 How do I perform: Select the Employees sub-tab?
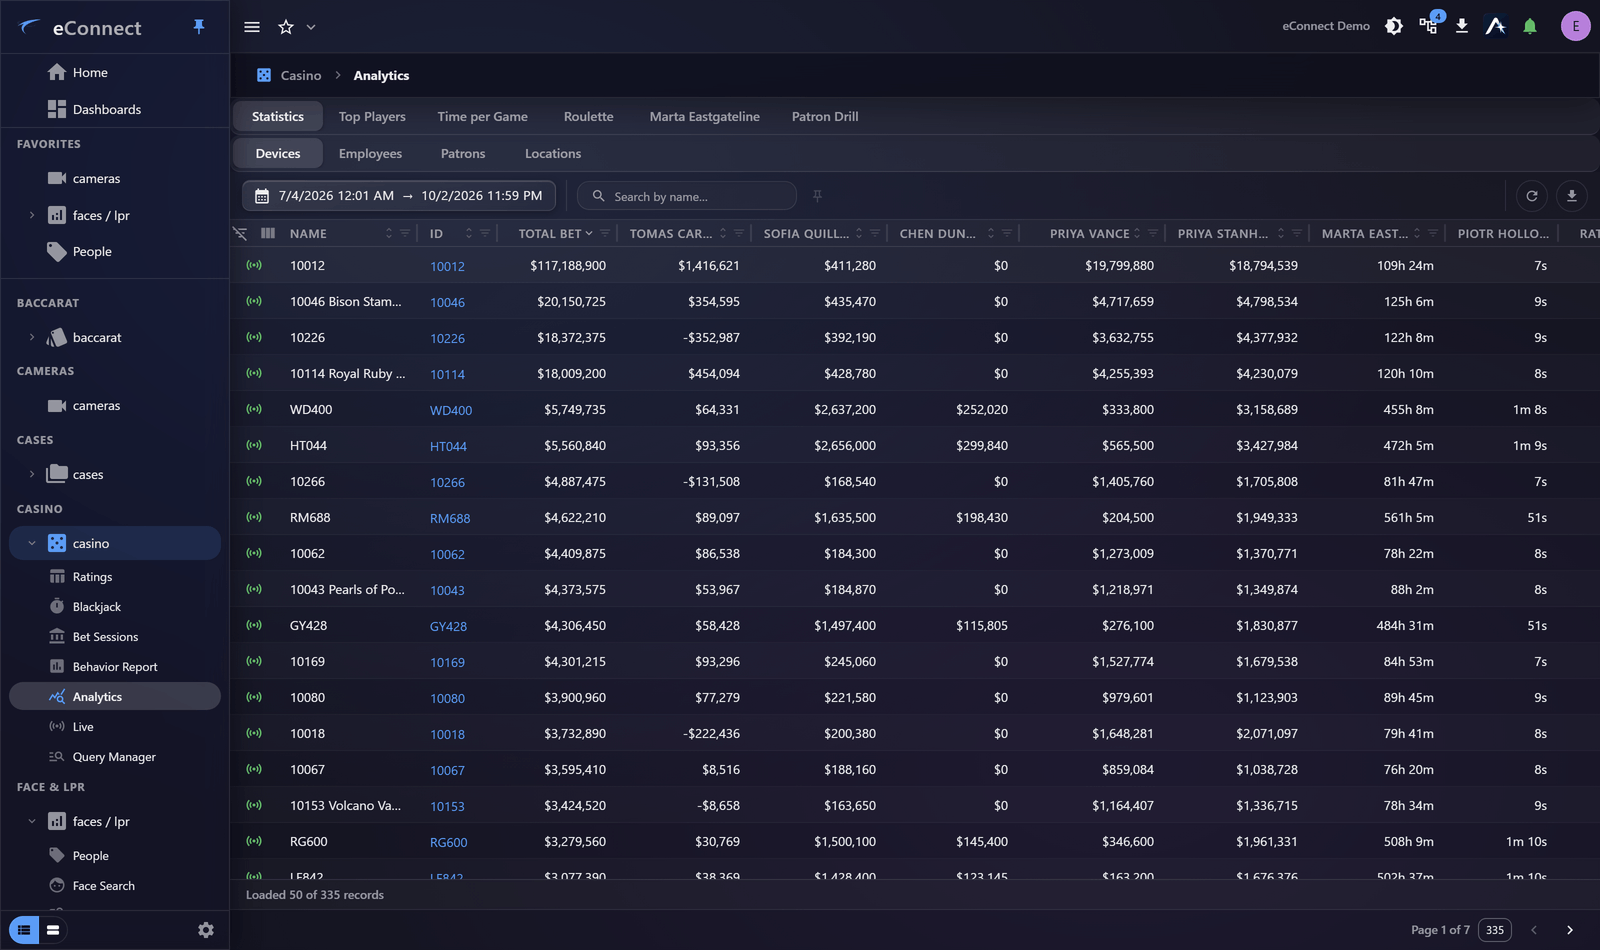pos(370,153)
